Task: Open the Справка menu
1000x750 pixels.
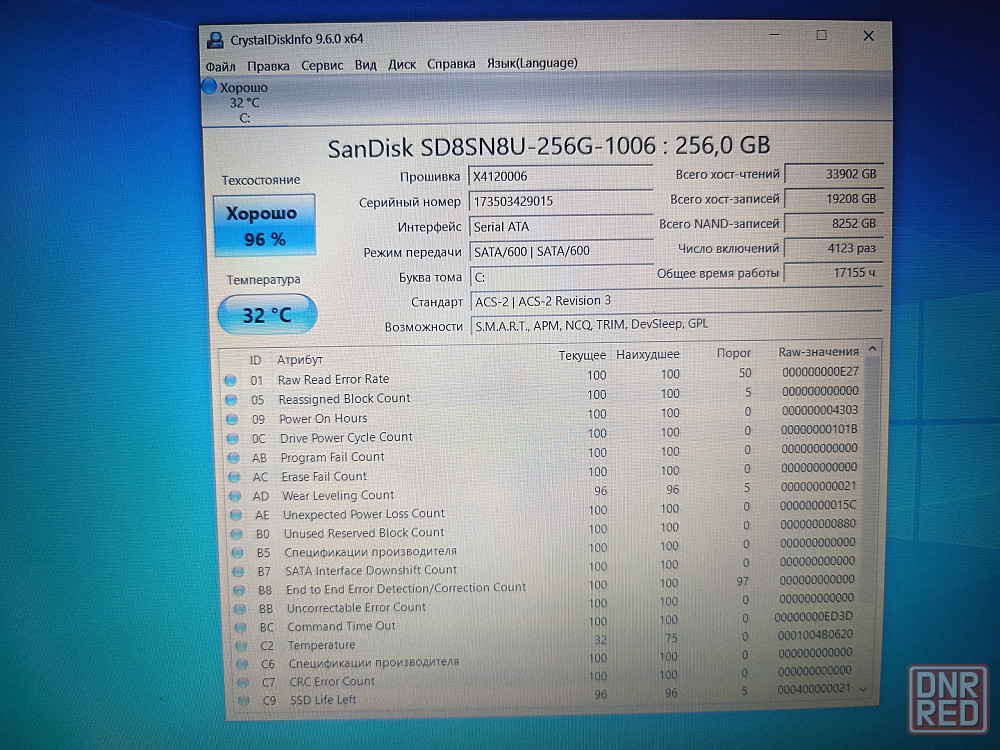Action: (451, 64)
